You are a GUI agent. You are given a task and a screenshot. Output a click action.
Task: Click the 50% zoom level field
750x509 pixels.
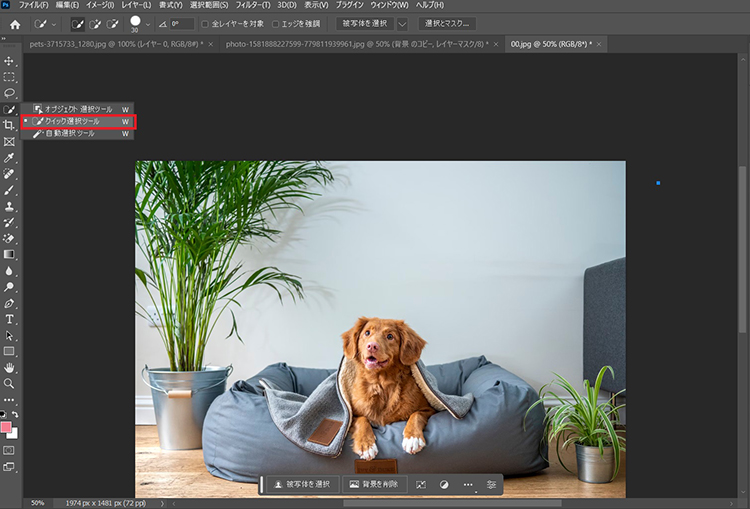(37, 503)
